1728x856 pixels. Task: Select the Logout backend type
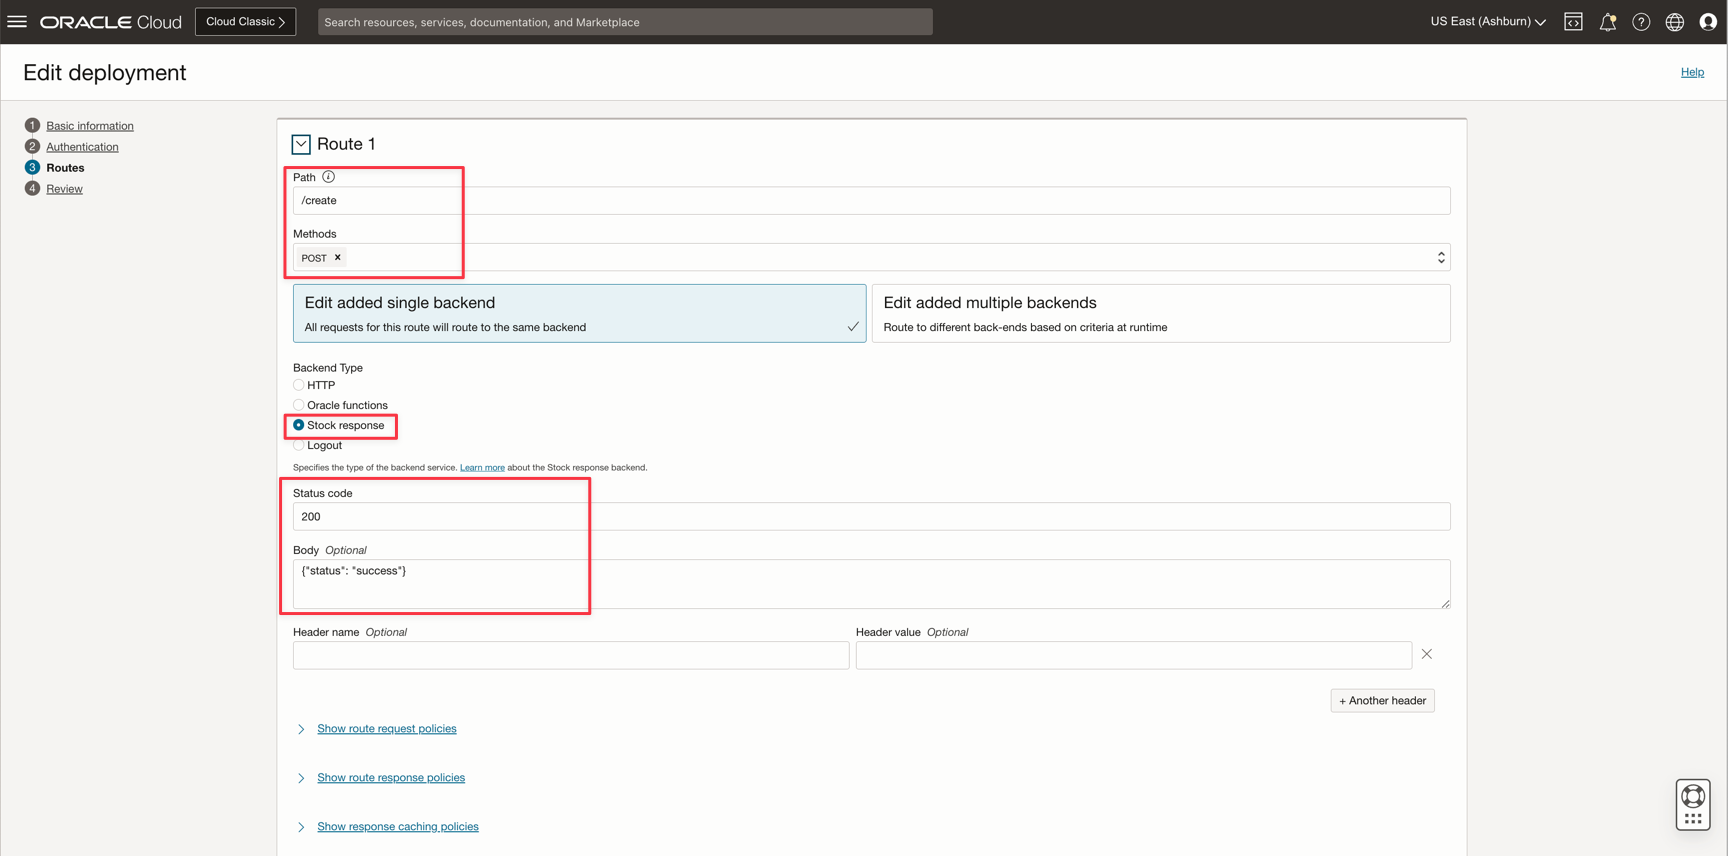(x=299, y=445)
